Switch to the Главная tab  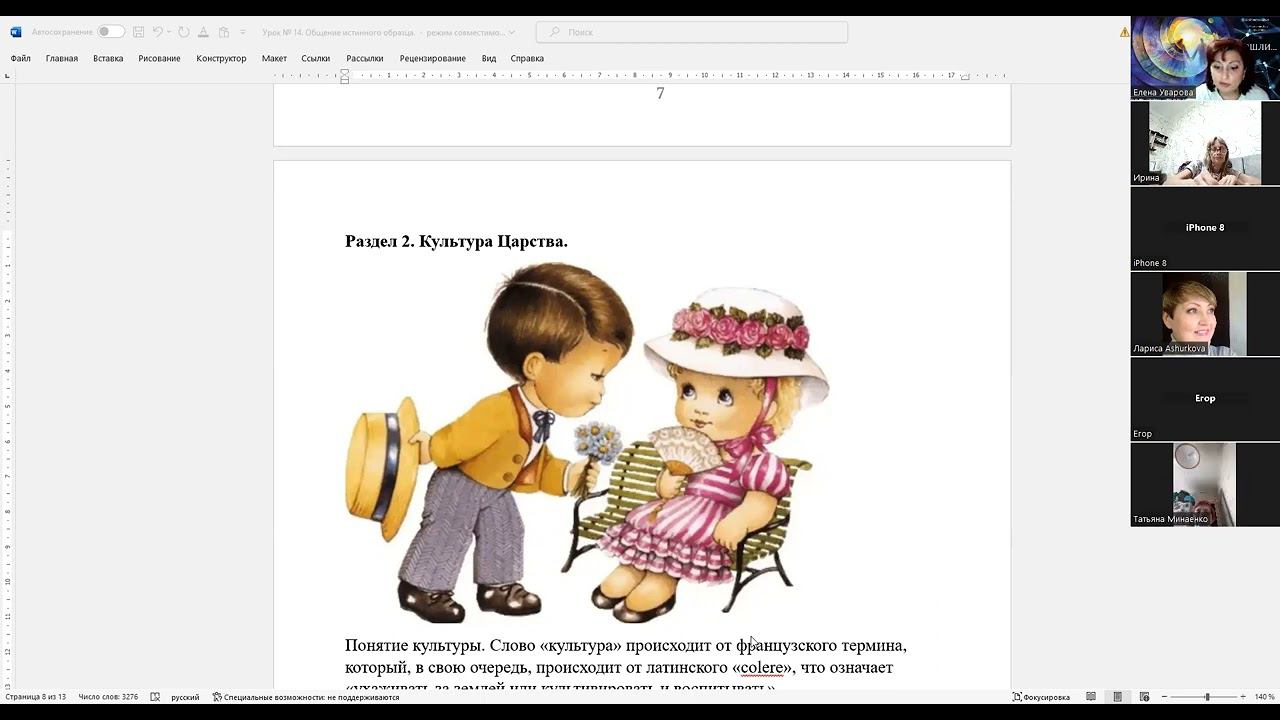tap(62, 58)
